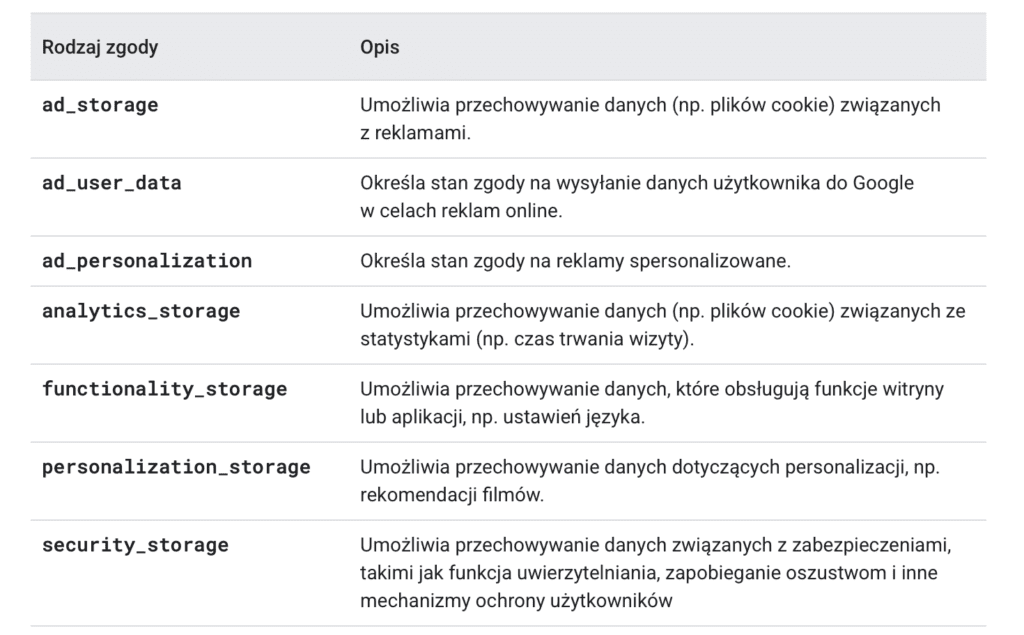Image resolution: width=1024 pixels, height=635 pixels.
Task: Select the ad_user_data consent type name
Action: tap(112, 183)
